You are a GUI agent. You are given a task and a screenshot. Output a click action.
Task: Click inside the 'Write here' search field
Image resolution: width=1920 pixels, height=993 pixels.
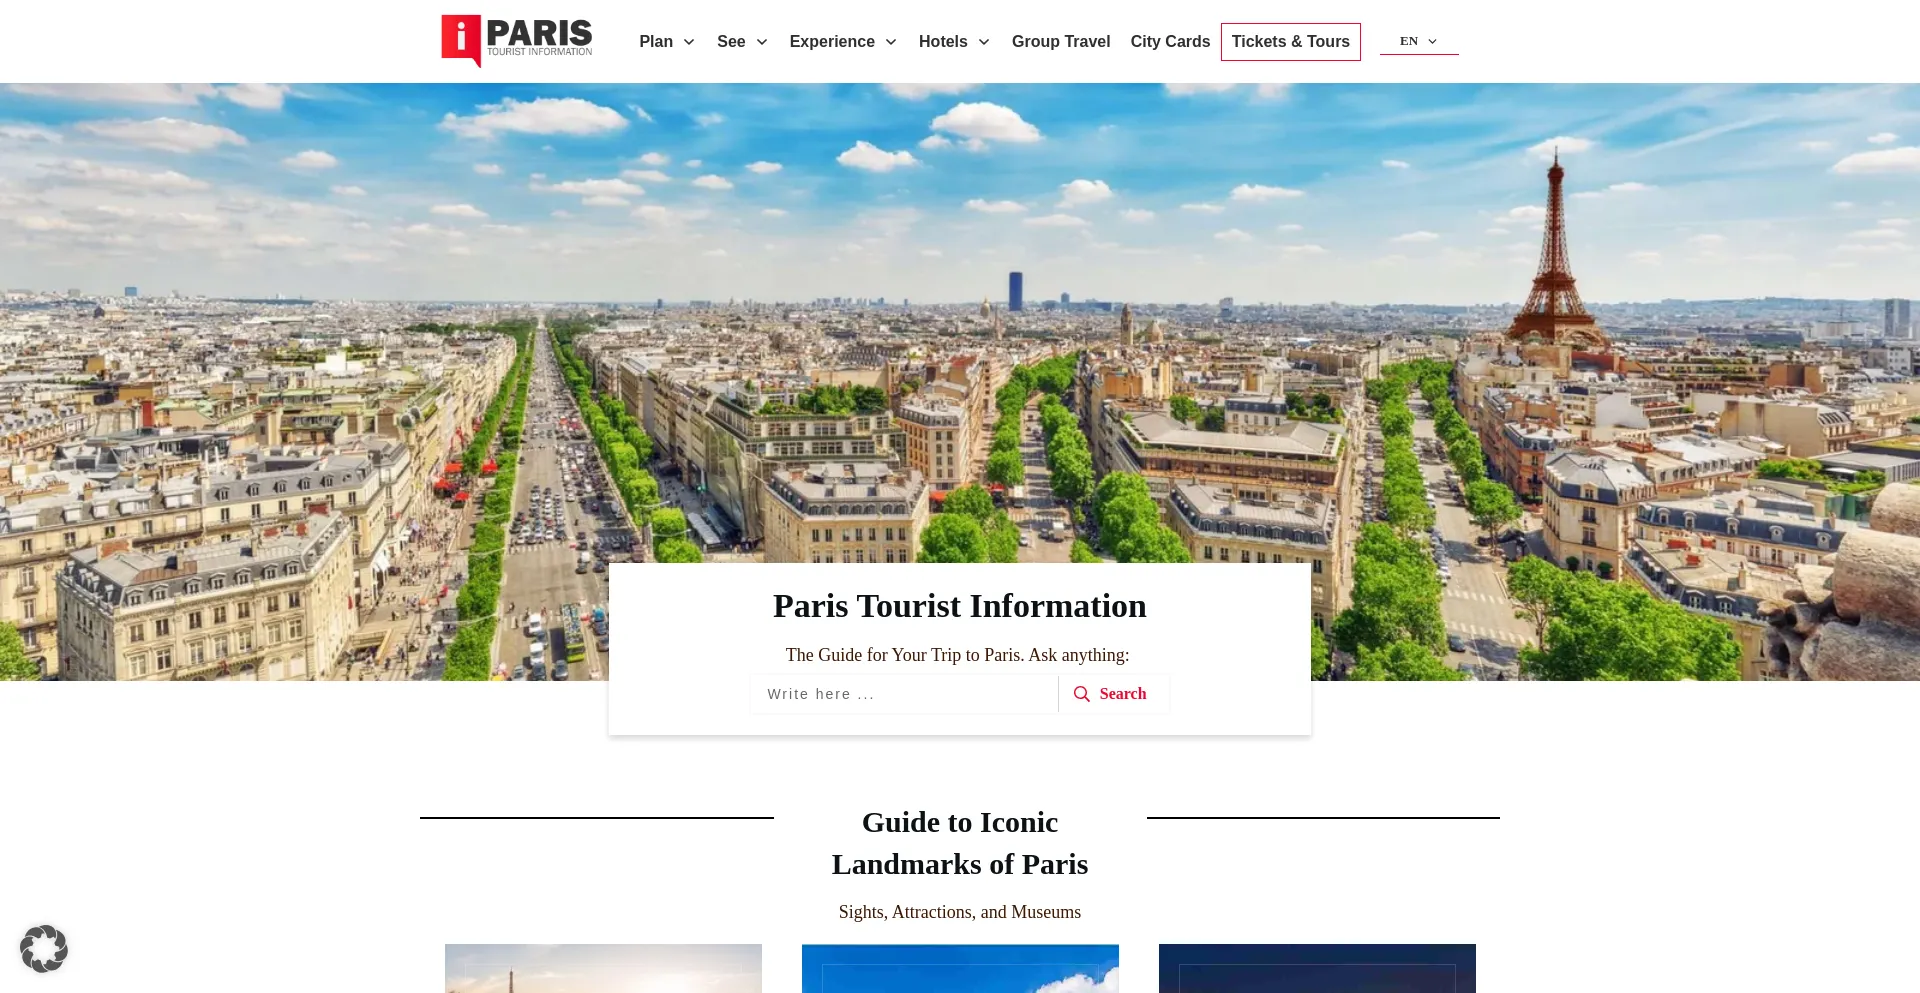pos(900,693)
